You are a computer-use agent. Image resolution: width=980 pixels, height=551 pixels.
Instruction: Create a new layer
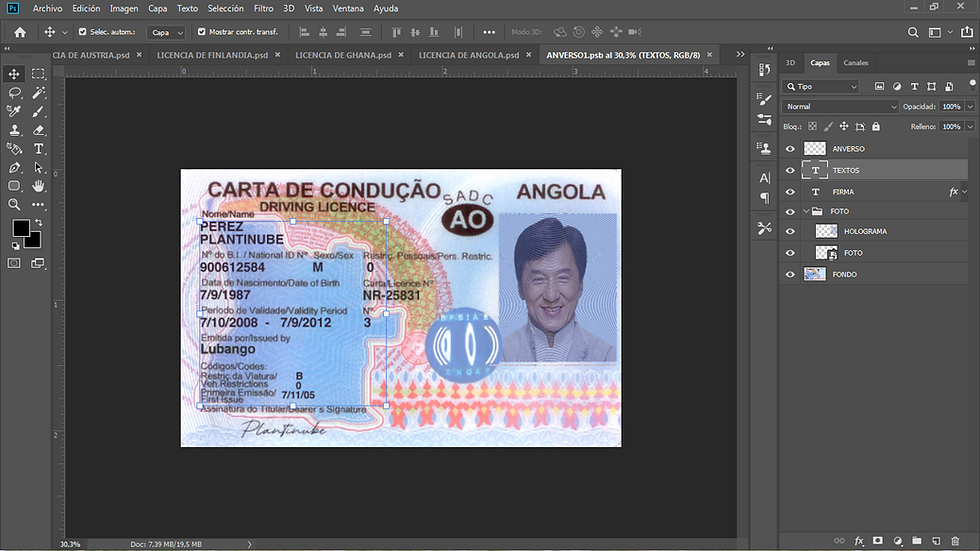tap(936, 541)
